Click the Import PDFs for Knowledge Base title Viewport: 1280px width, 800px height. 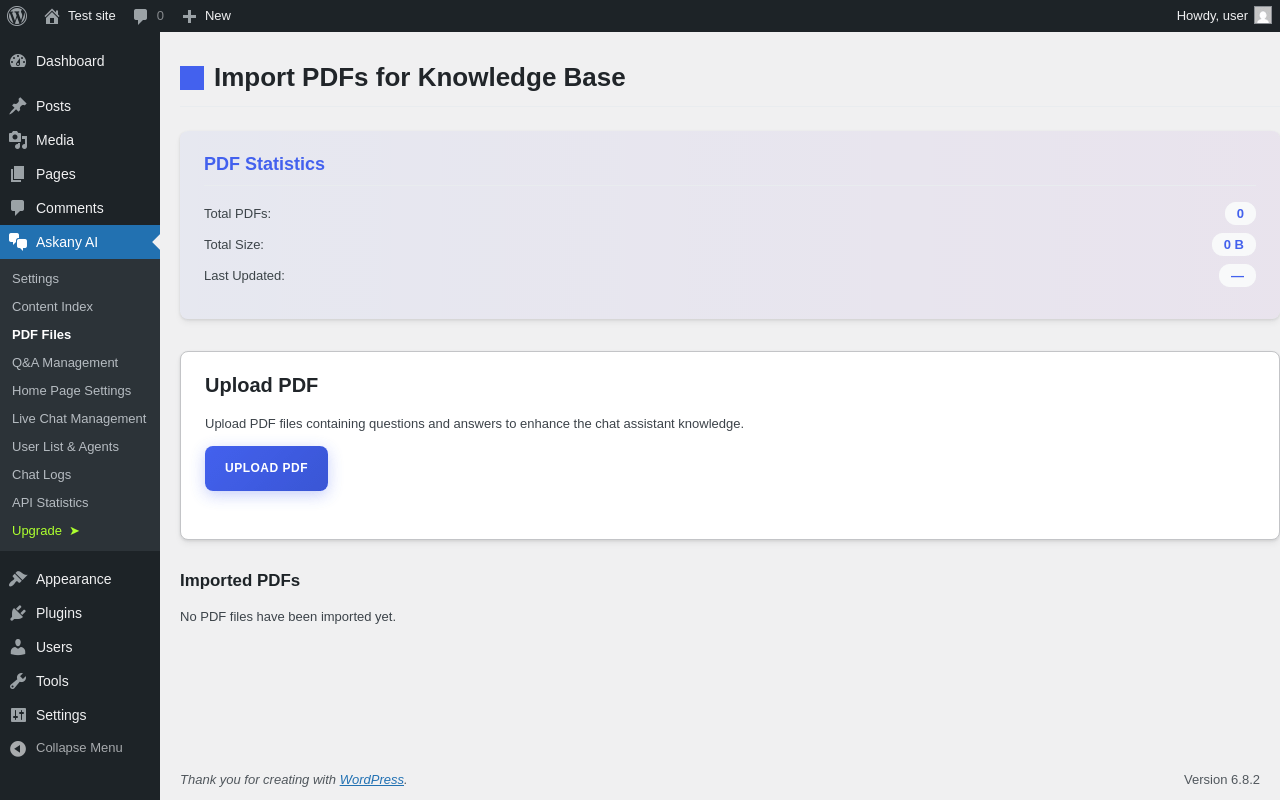[420, 77]
